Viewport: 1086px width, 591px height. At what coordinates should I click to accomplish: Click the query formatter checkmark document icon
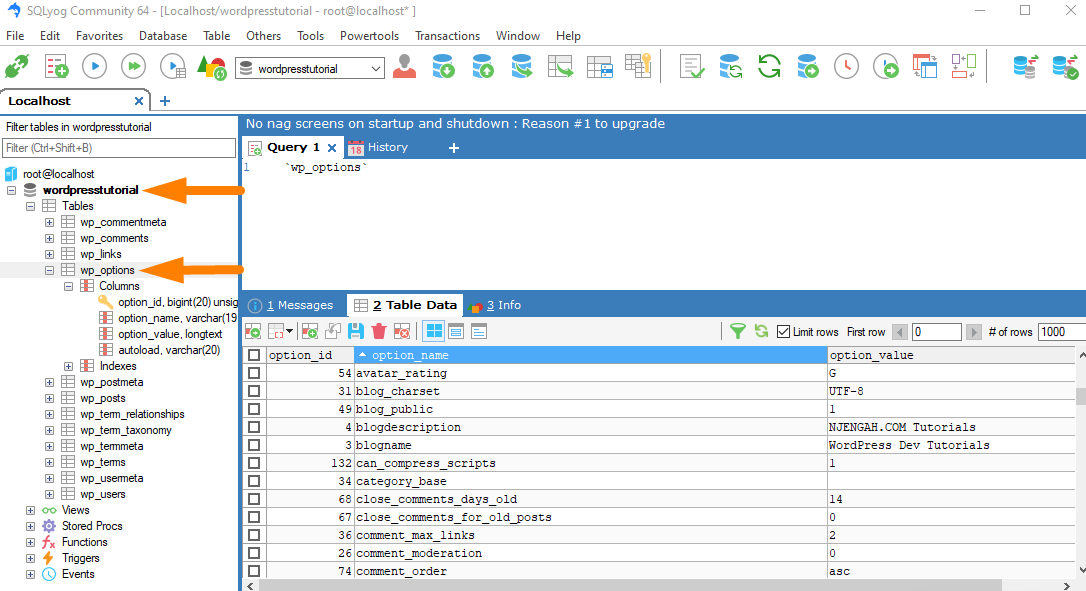pos(692,67)
